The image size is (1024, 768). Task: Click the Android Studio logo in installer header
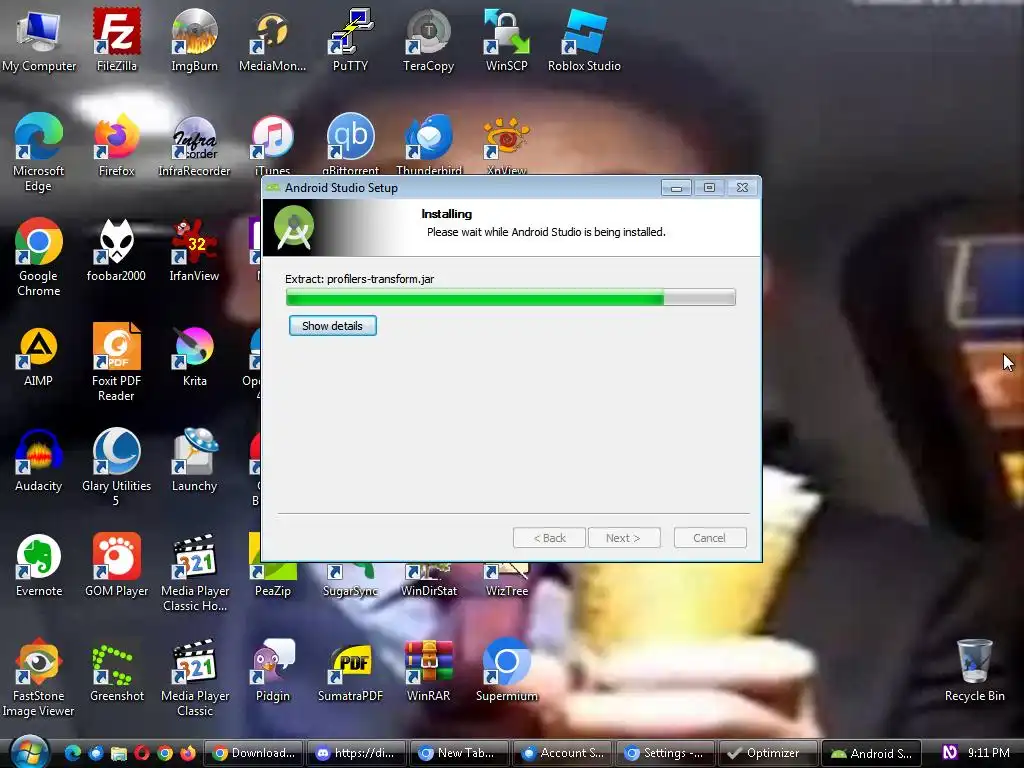[x=294, y=227]
